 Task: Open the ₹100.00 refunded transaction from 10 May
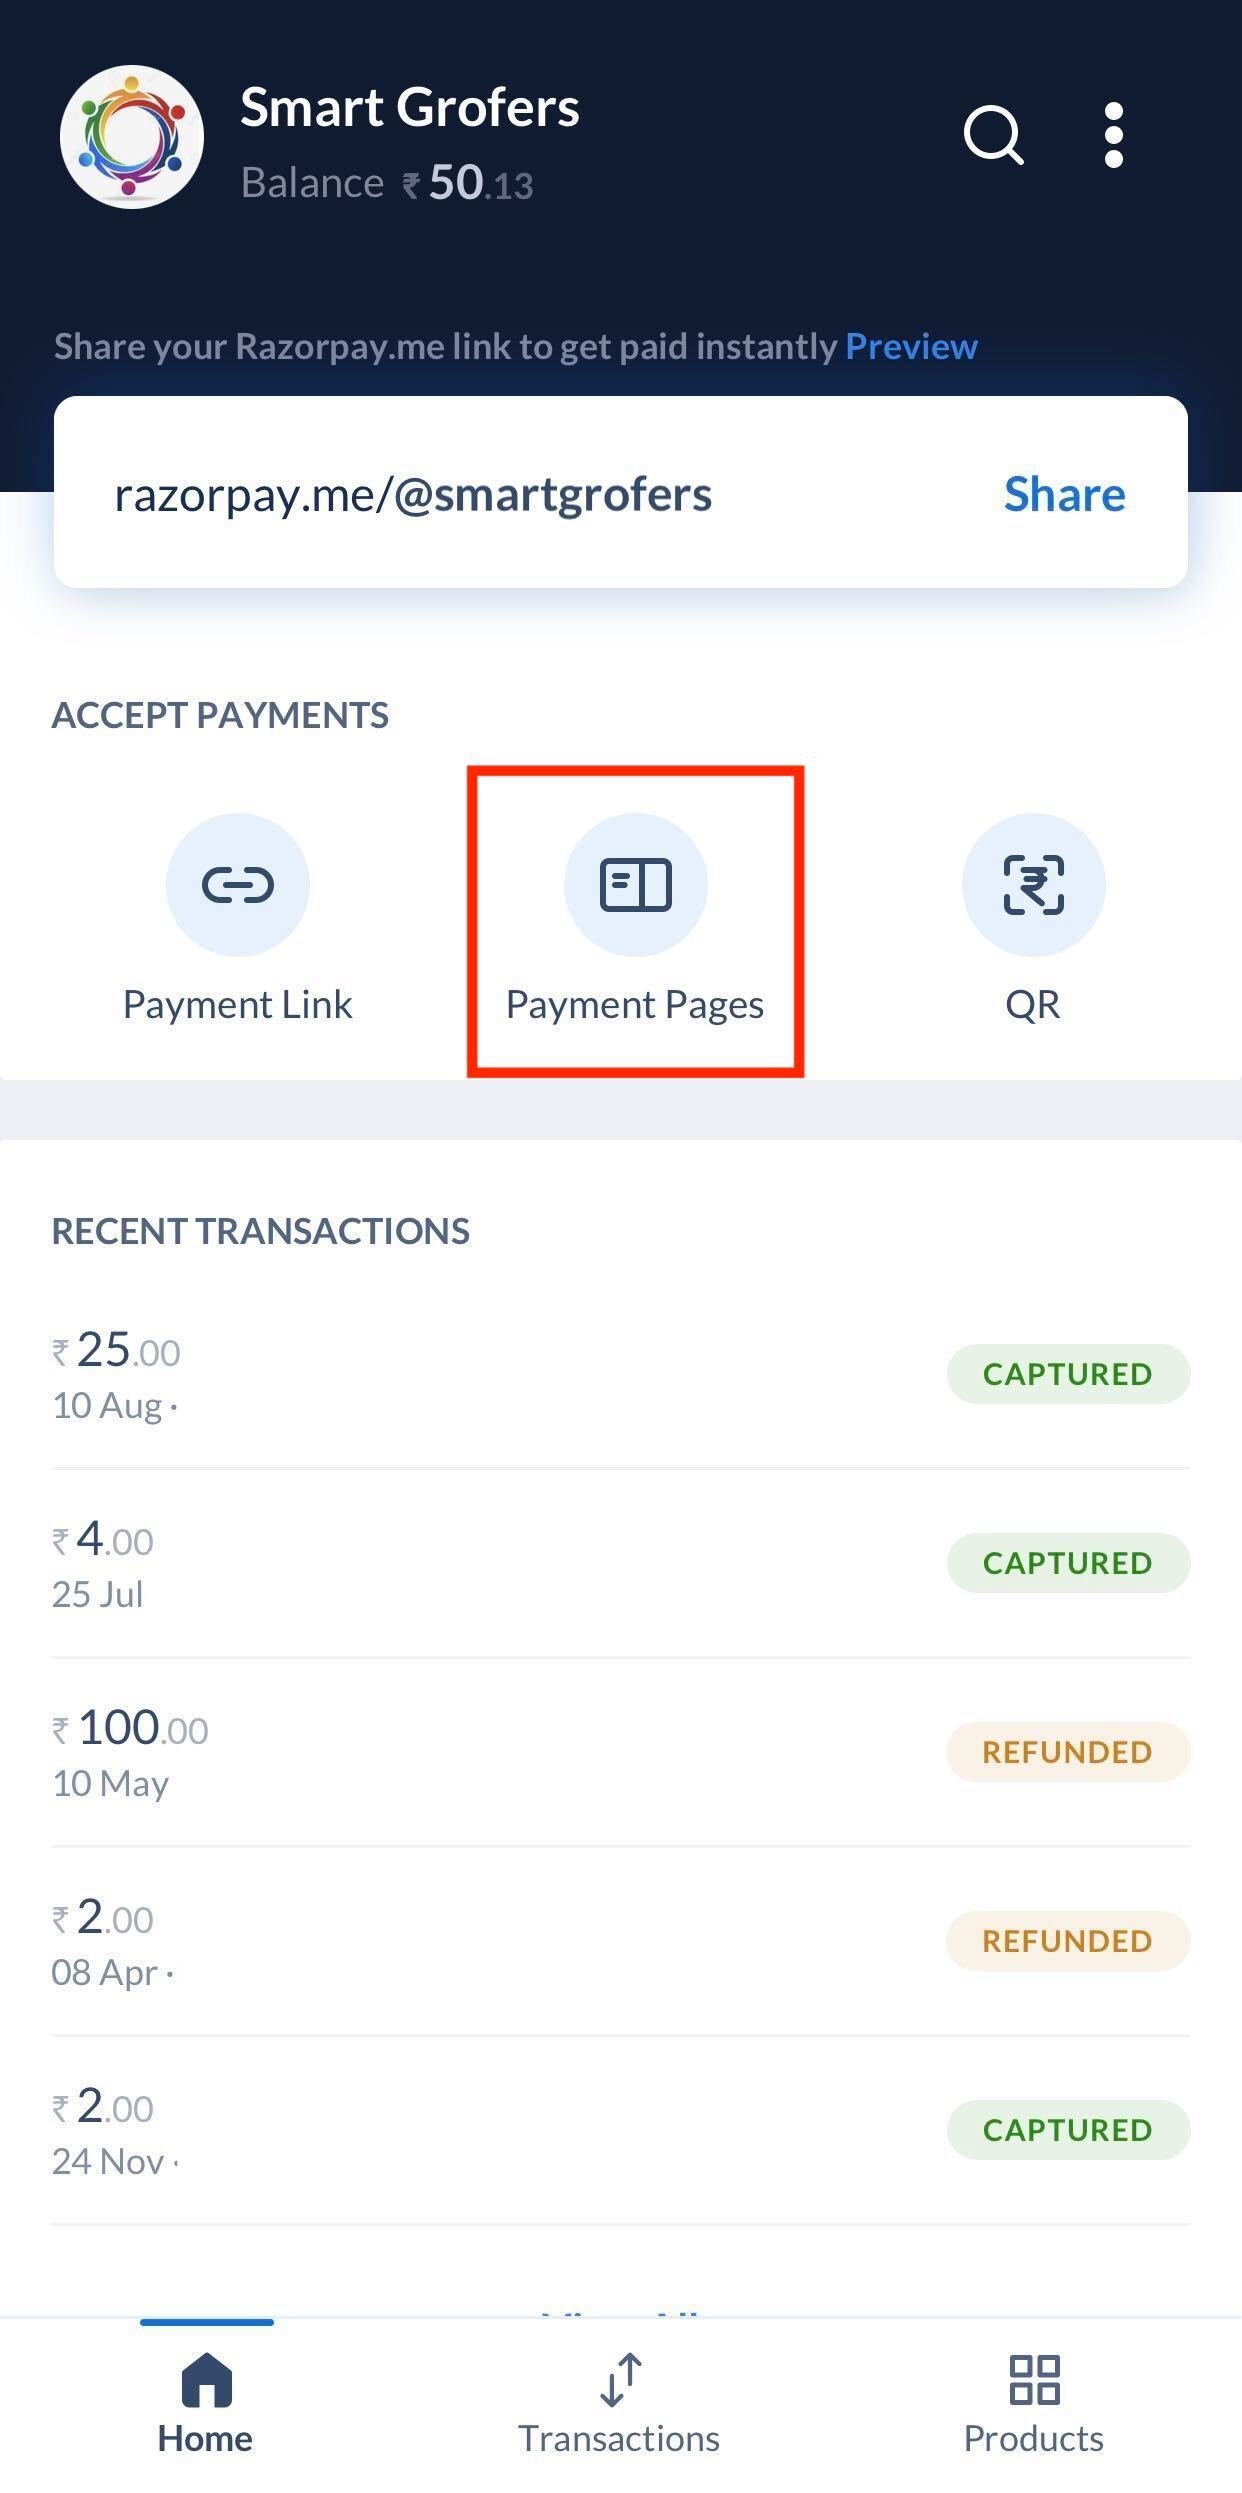(x=620, y=1752)
